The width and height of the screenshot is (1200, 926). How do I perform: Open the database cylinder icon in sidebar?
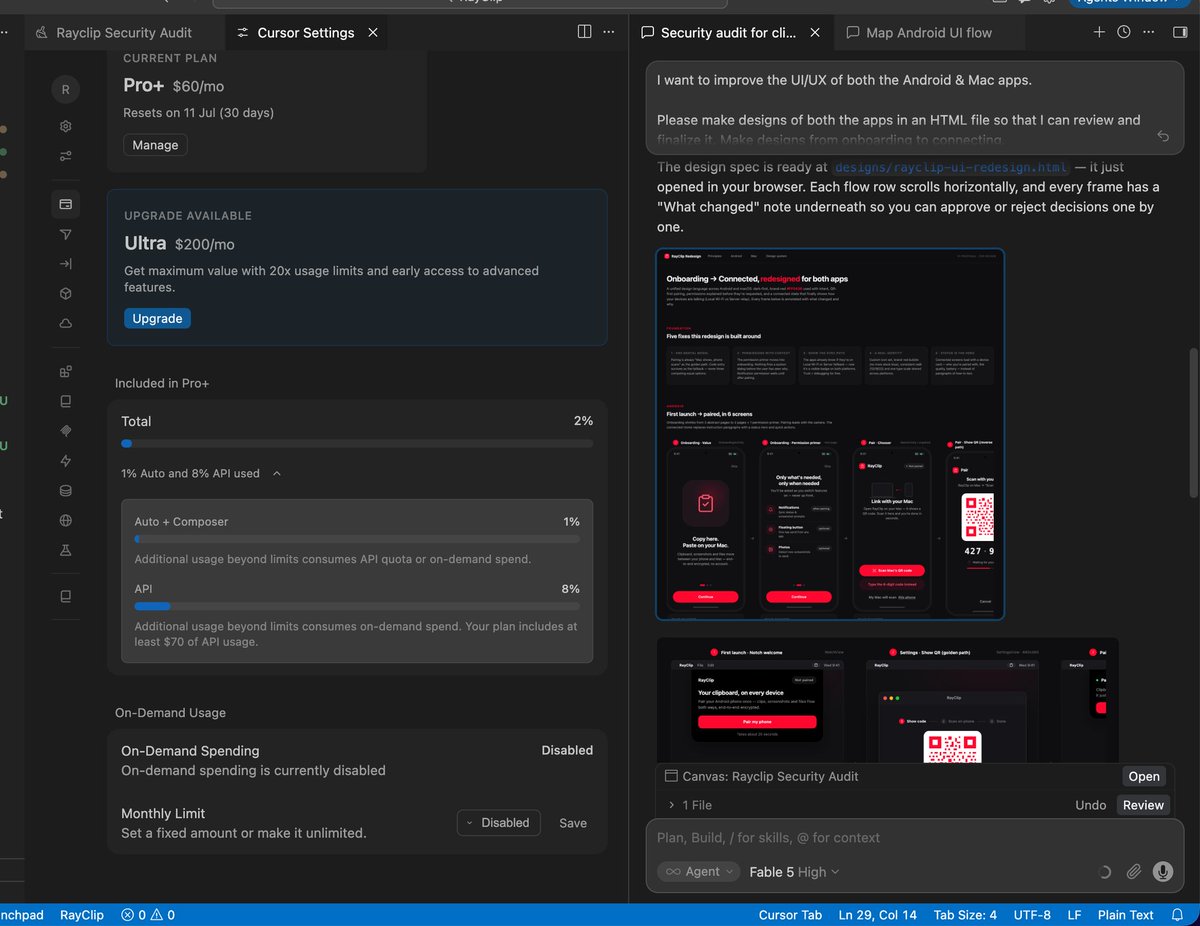coord(66,491)
